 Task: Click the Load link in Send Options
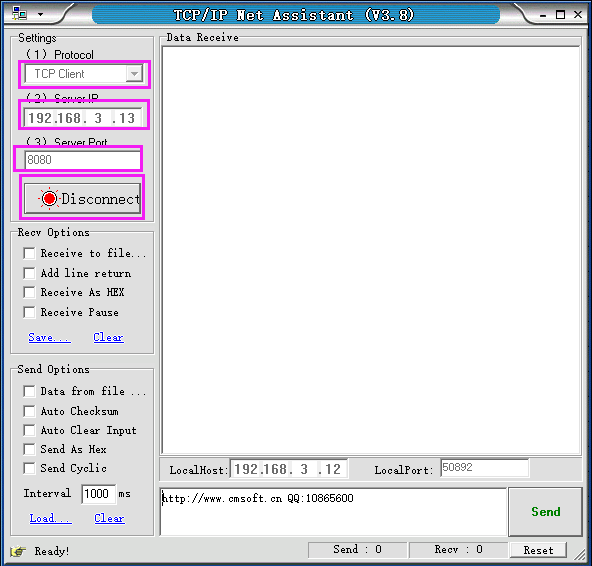[x=51, y=518]
